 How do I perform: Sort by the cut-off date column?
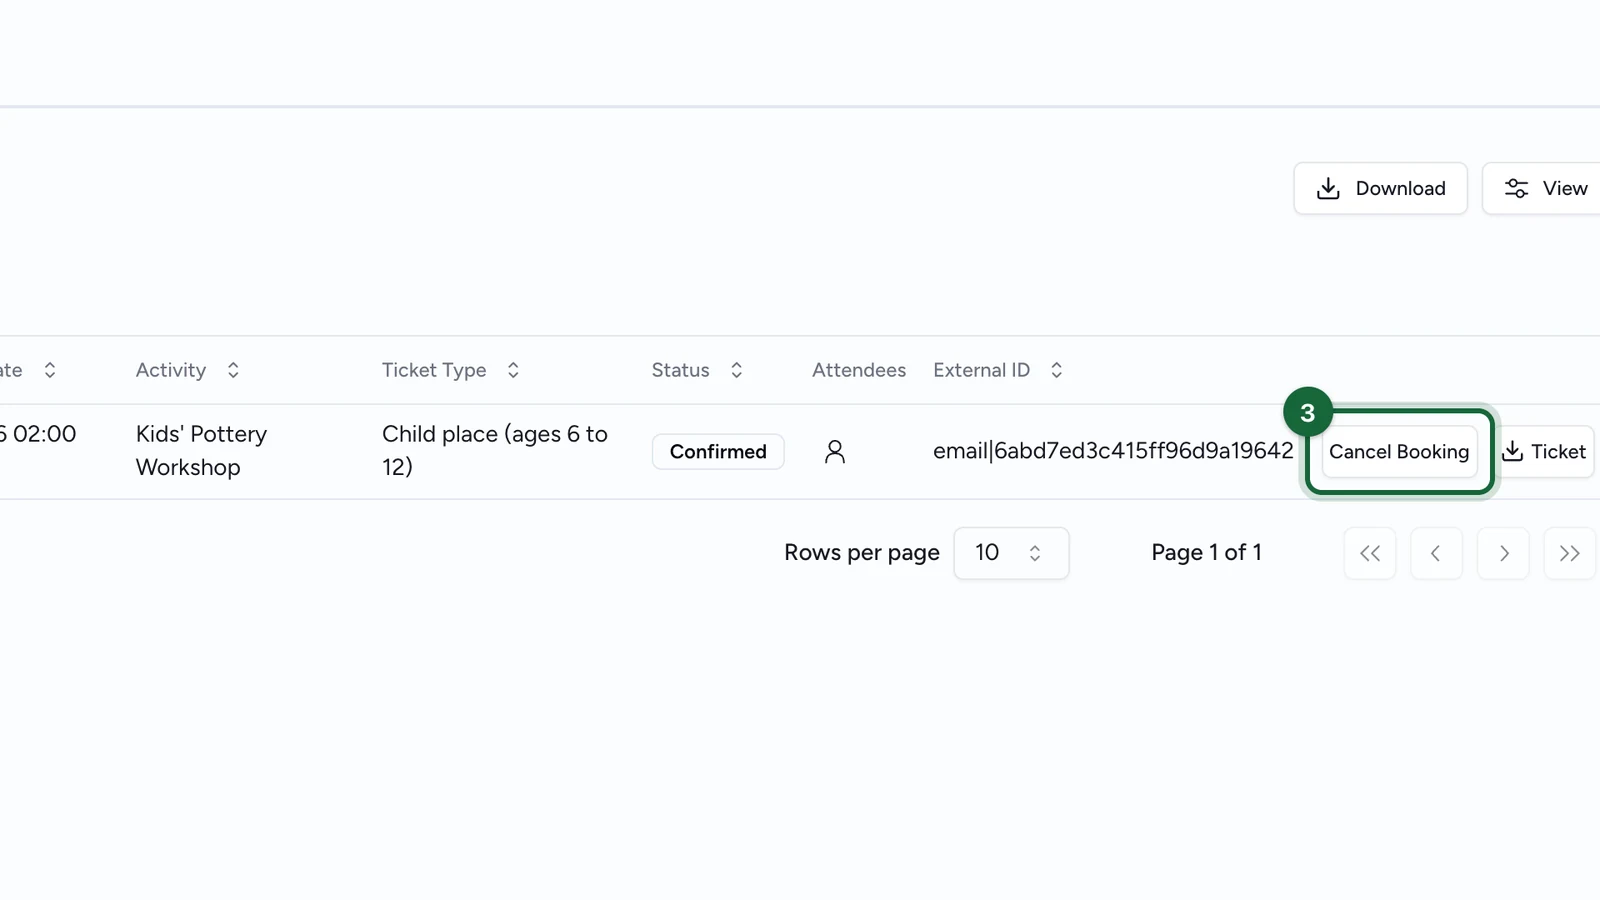pyautogui.click(x=28, y=370)
